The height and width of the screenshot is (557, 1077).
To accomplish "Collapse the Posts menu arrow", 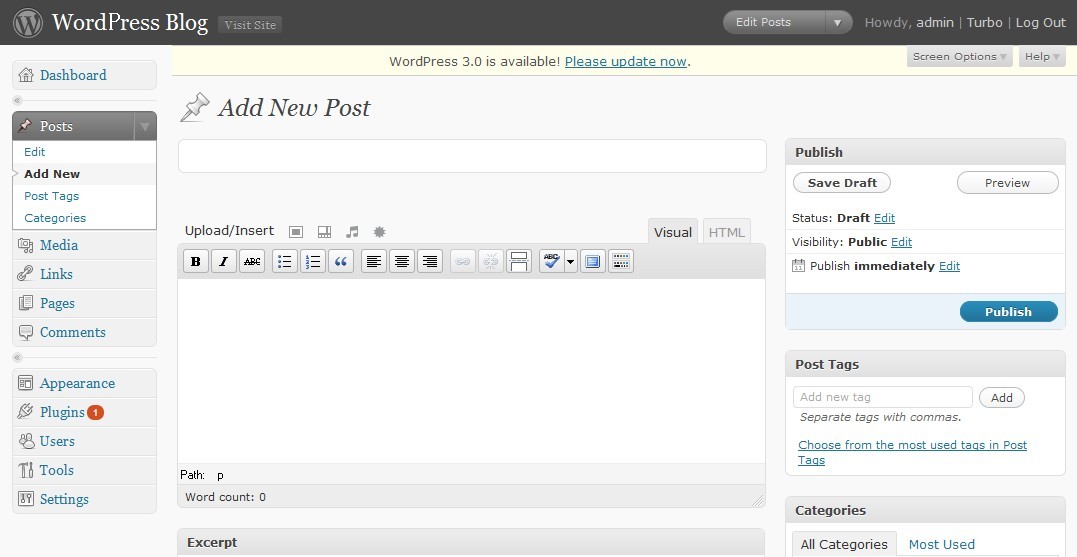I will 145,126.
